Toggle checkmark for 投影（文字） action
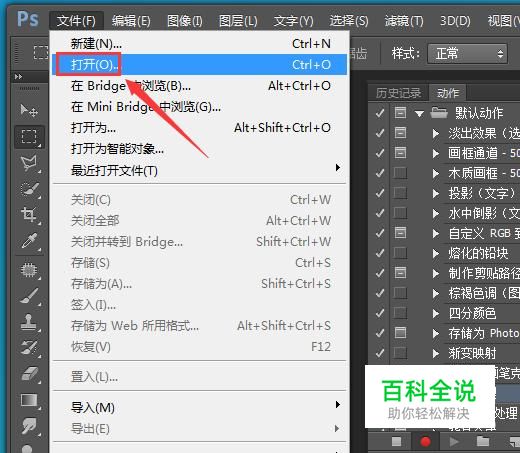 tap(380, 193)
